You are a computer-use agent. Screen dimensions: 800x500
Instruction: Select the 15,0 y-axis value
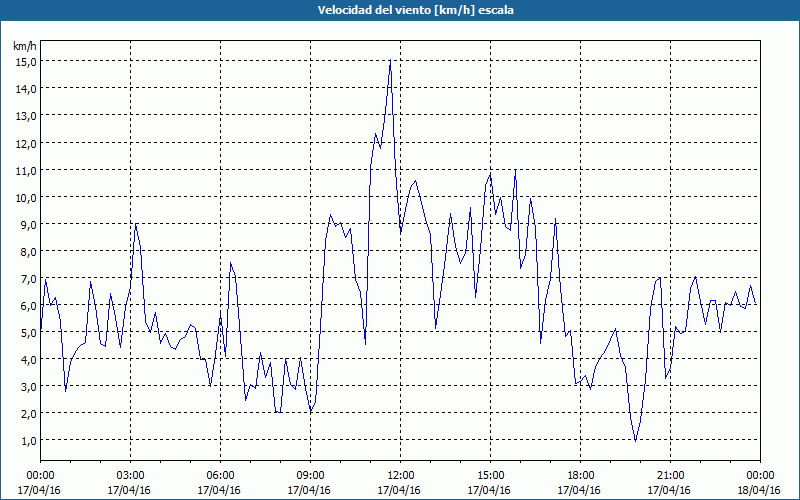point(27,62)
